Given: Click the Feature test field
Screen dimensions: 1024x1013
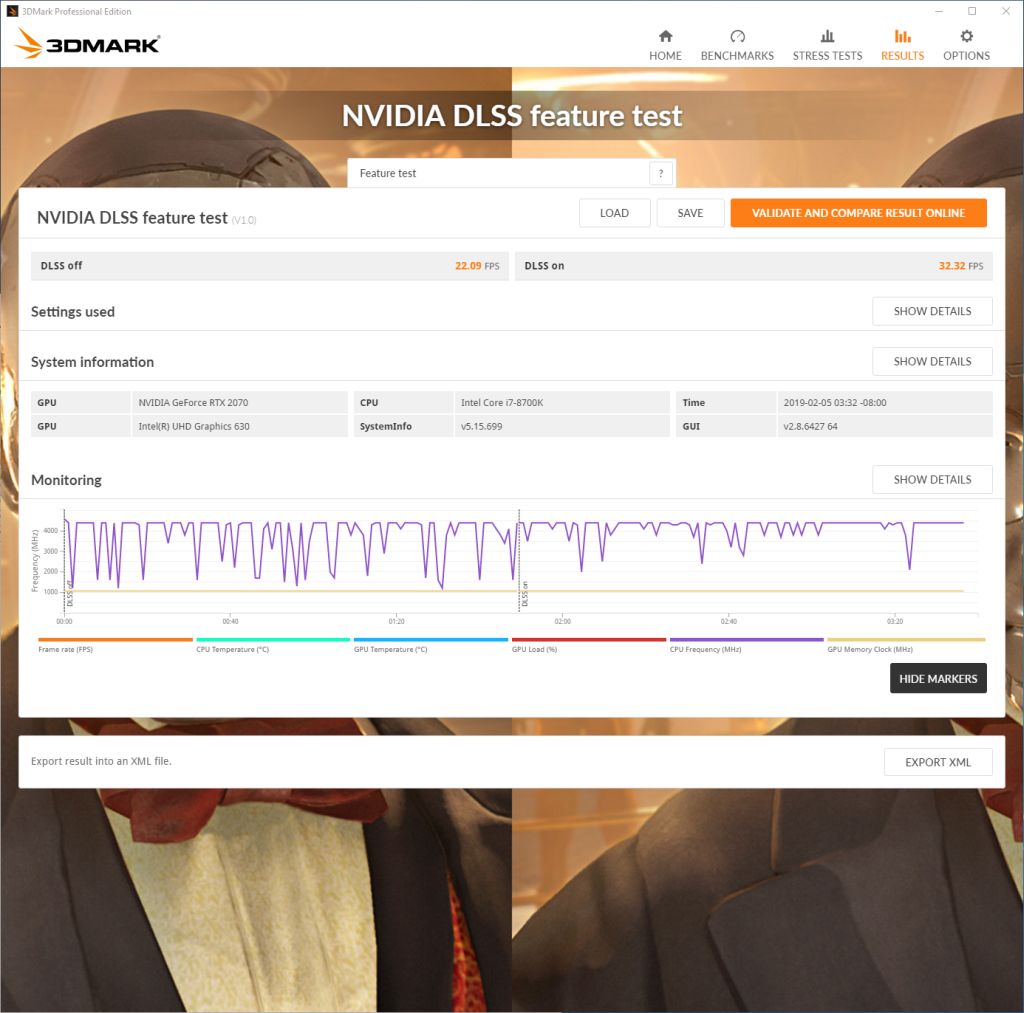Looking at the screenshot, I should (x=511, y=173).
